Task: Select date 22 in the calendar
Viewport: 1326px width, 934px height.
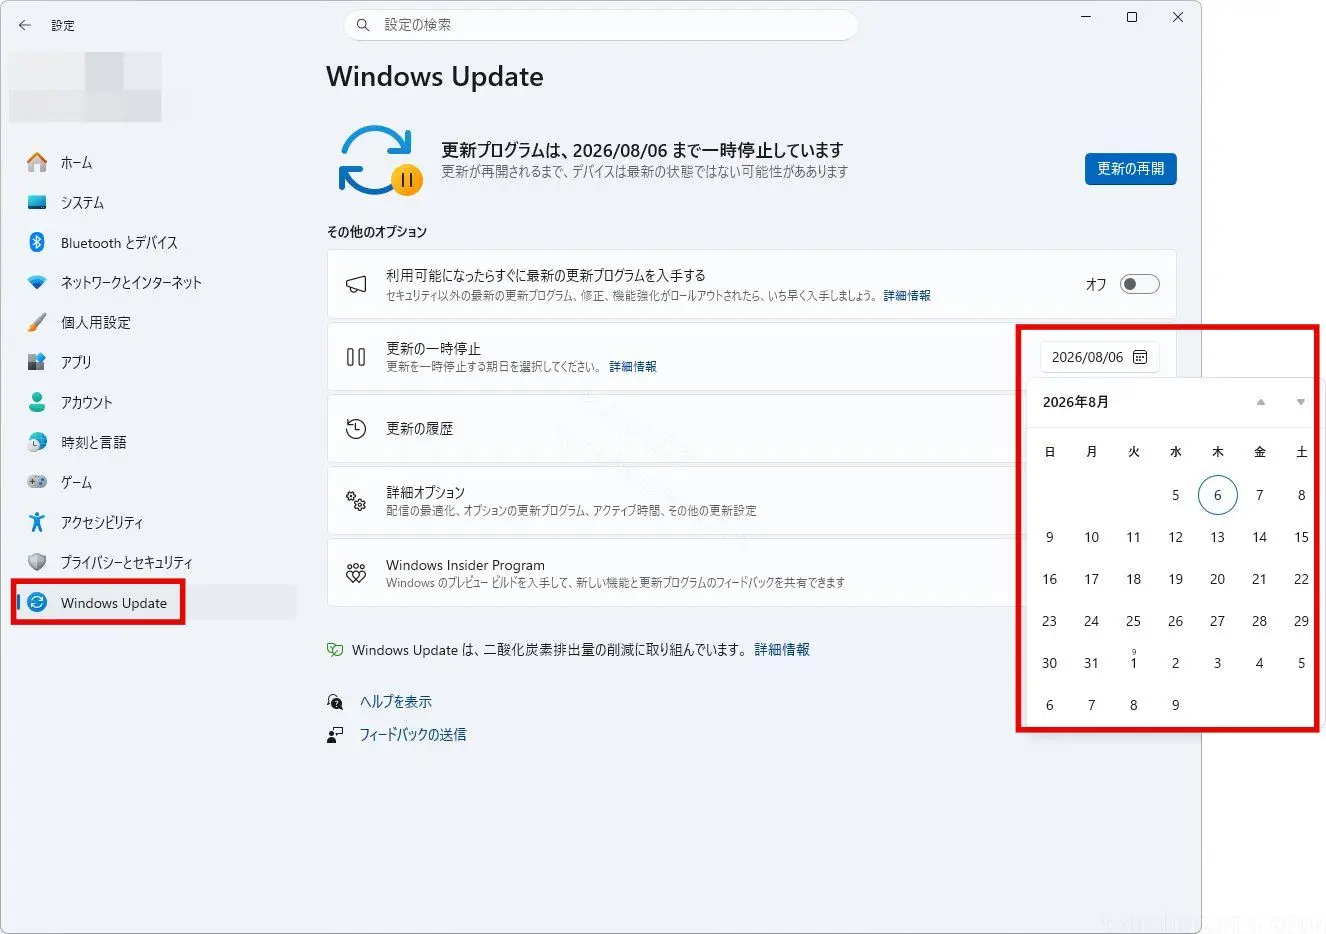Action: pos(1301,579)
